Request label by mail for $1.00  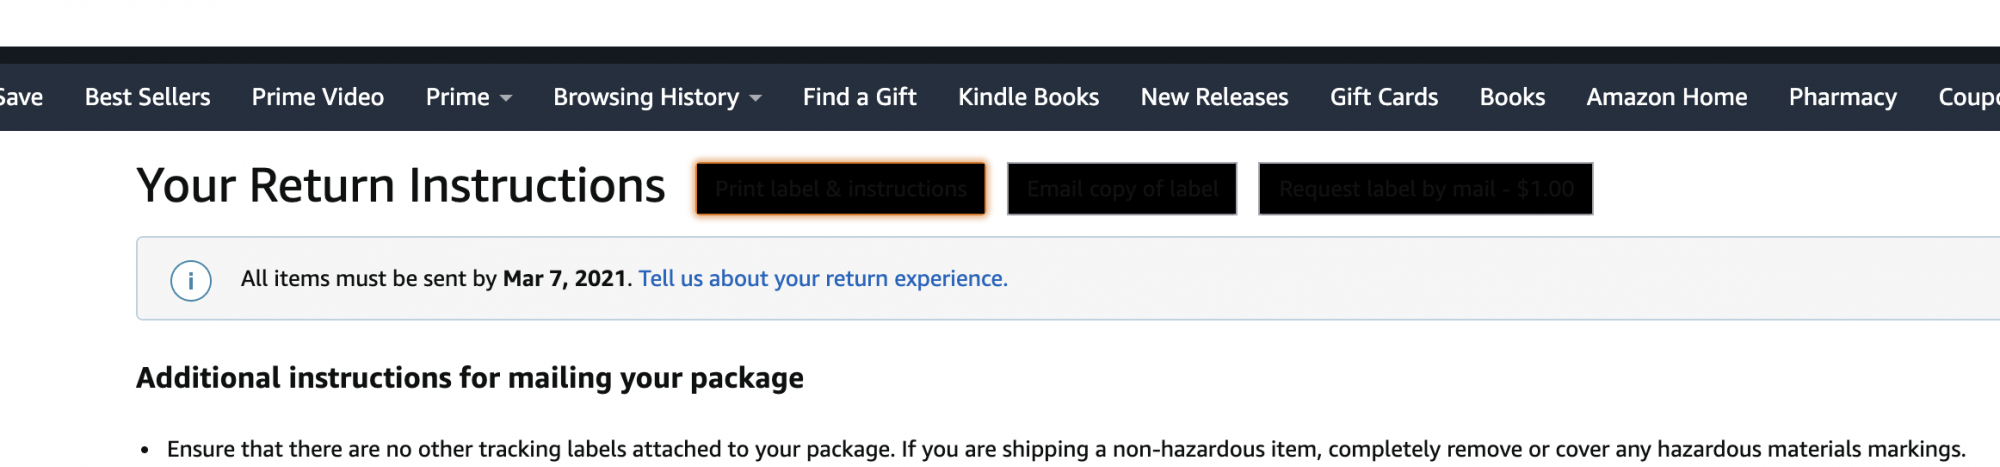[x=1425, y=189]
